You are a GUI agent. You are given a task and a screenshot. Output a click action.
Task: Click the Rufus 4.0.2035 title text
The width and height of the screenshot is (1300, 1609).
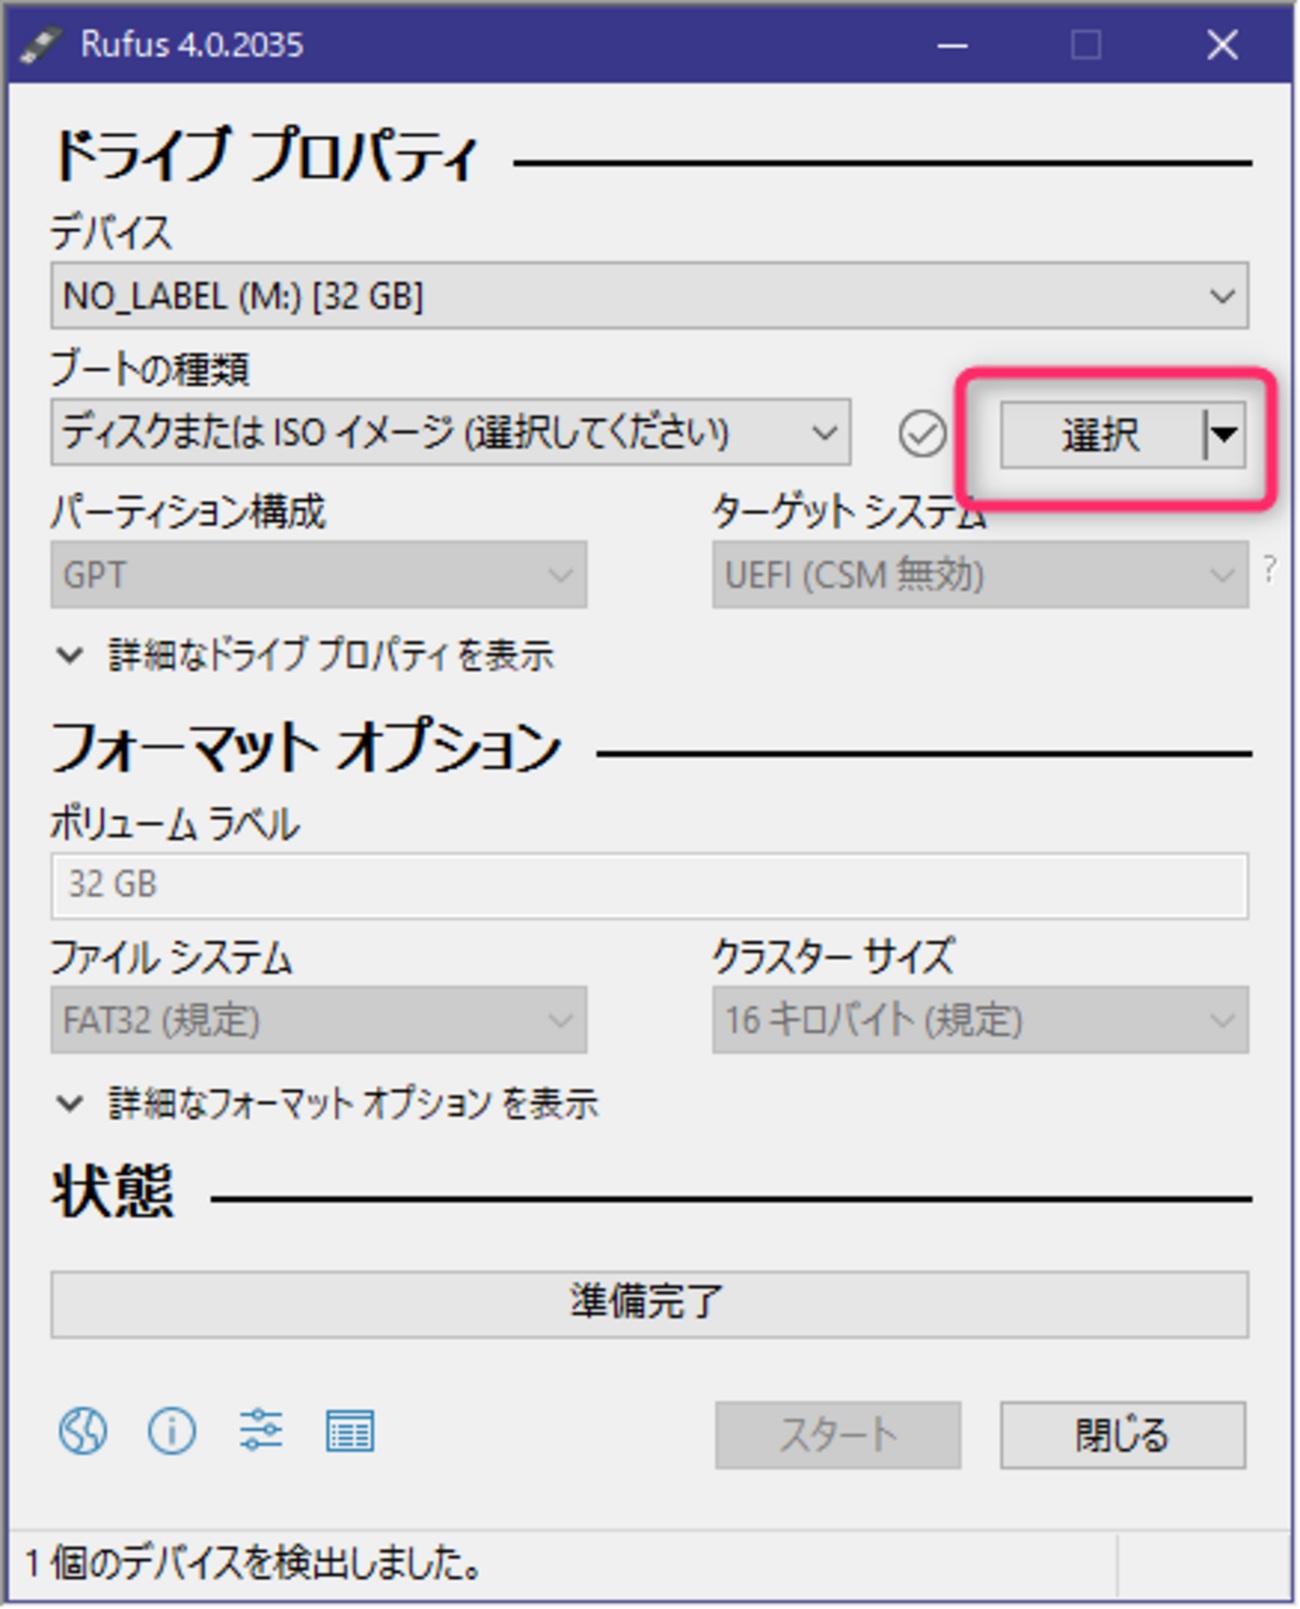(192, 45)
